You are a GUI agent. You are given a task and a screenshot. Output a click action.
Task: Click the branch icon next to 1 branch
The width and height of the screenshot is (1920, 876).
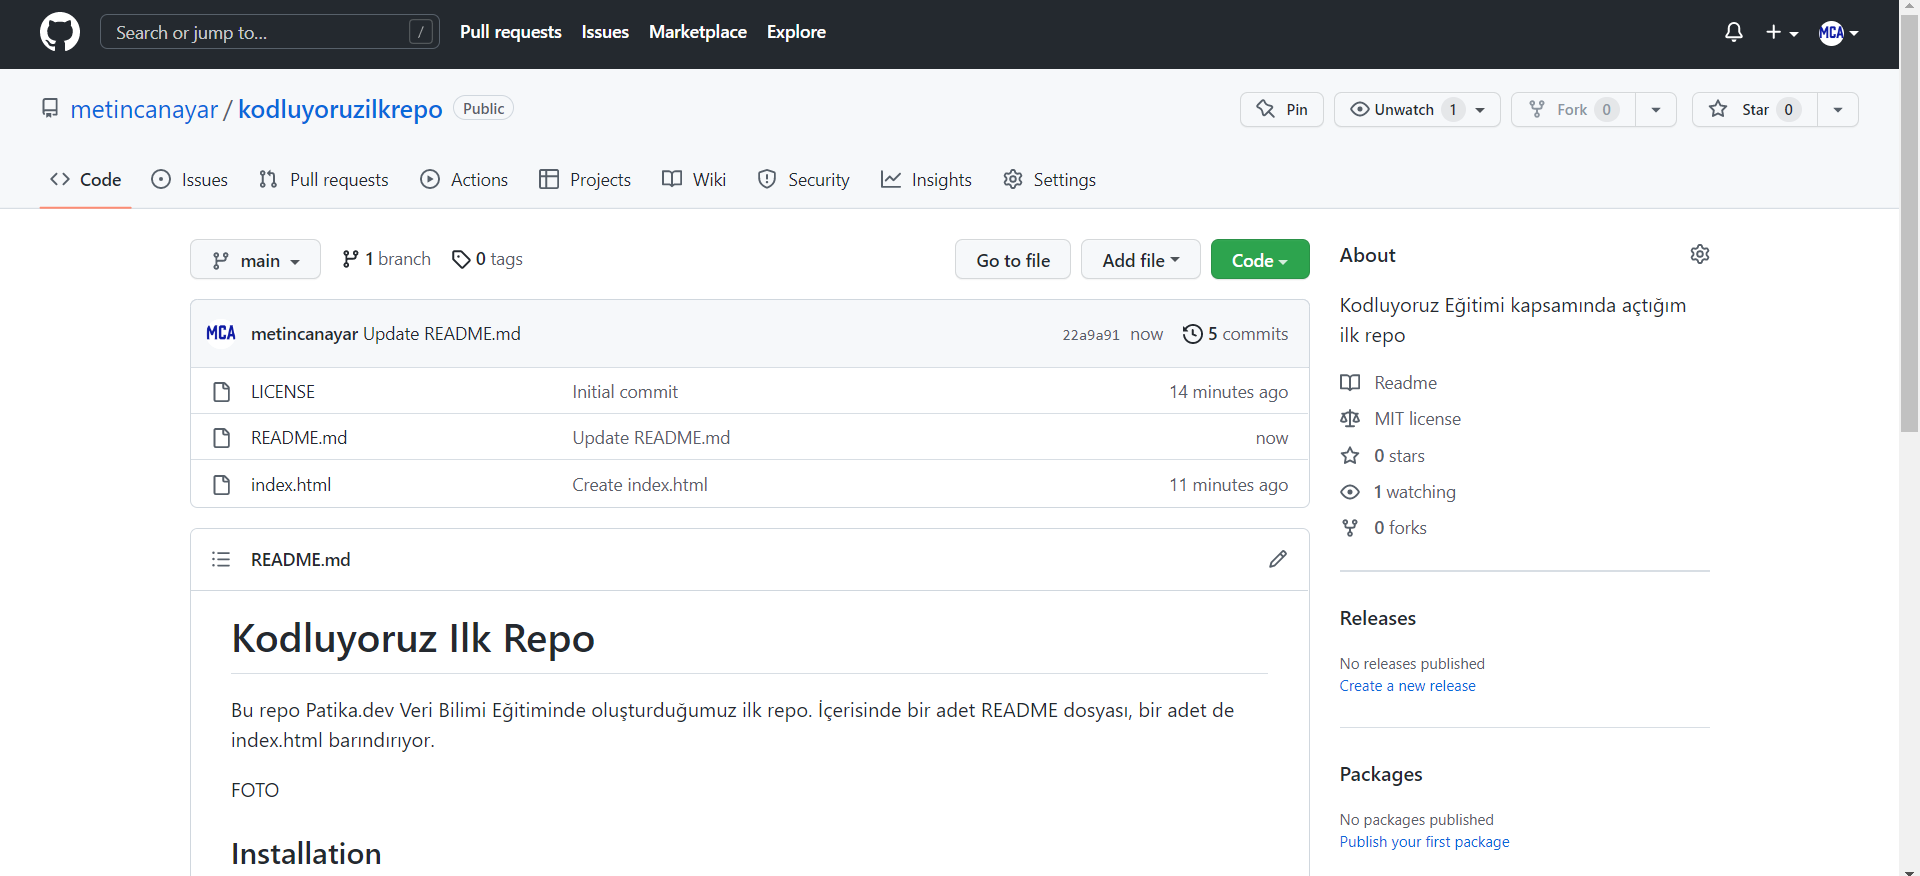pyautogui.click(x=350, y=259)
